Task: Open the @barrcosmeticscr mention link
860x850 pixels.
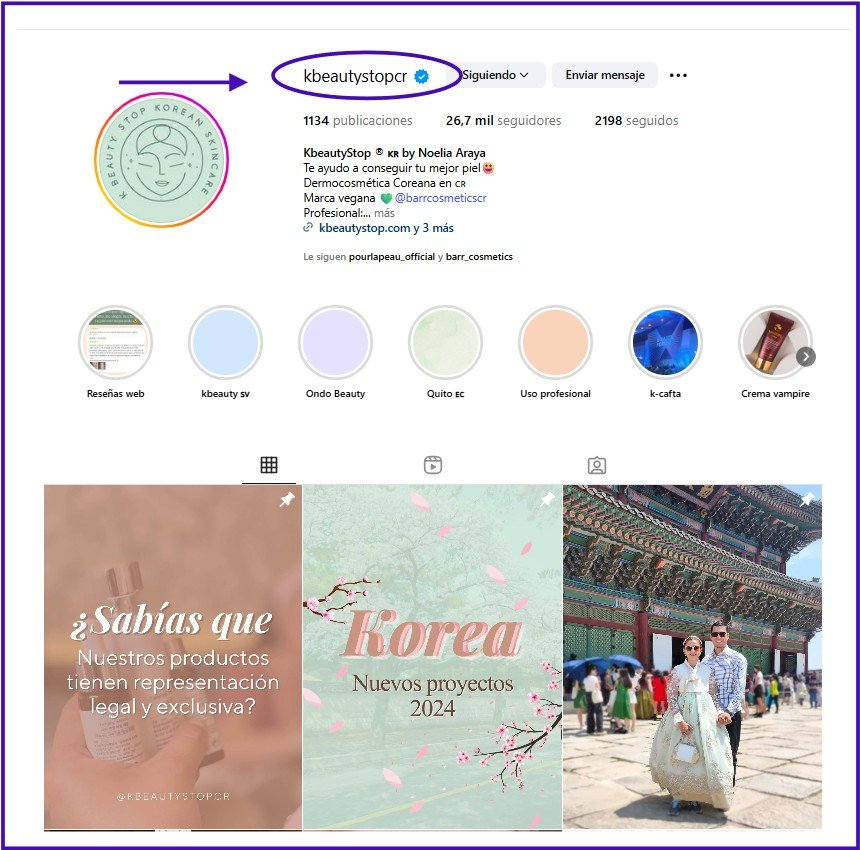Action: [440, 198]
